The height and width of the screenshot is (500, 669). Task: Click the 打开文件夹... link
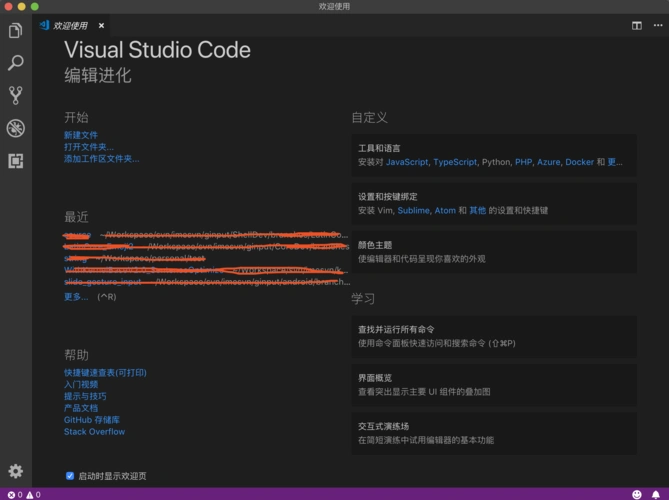point(89,147)
